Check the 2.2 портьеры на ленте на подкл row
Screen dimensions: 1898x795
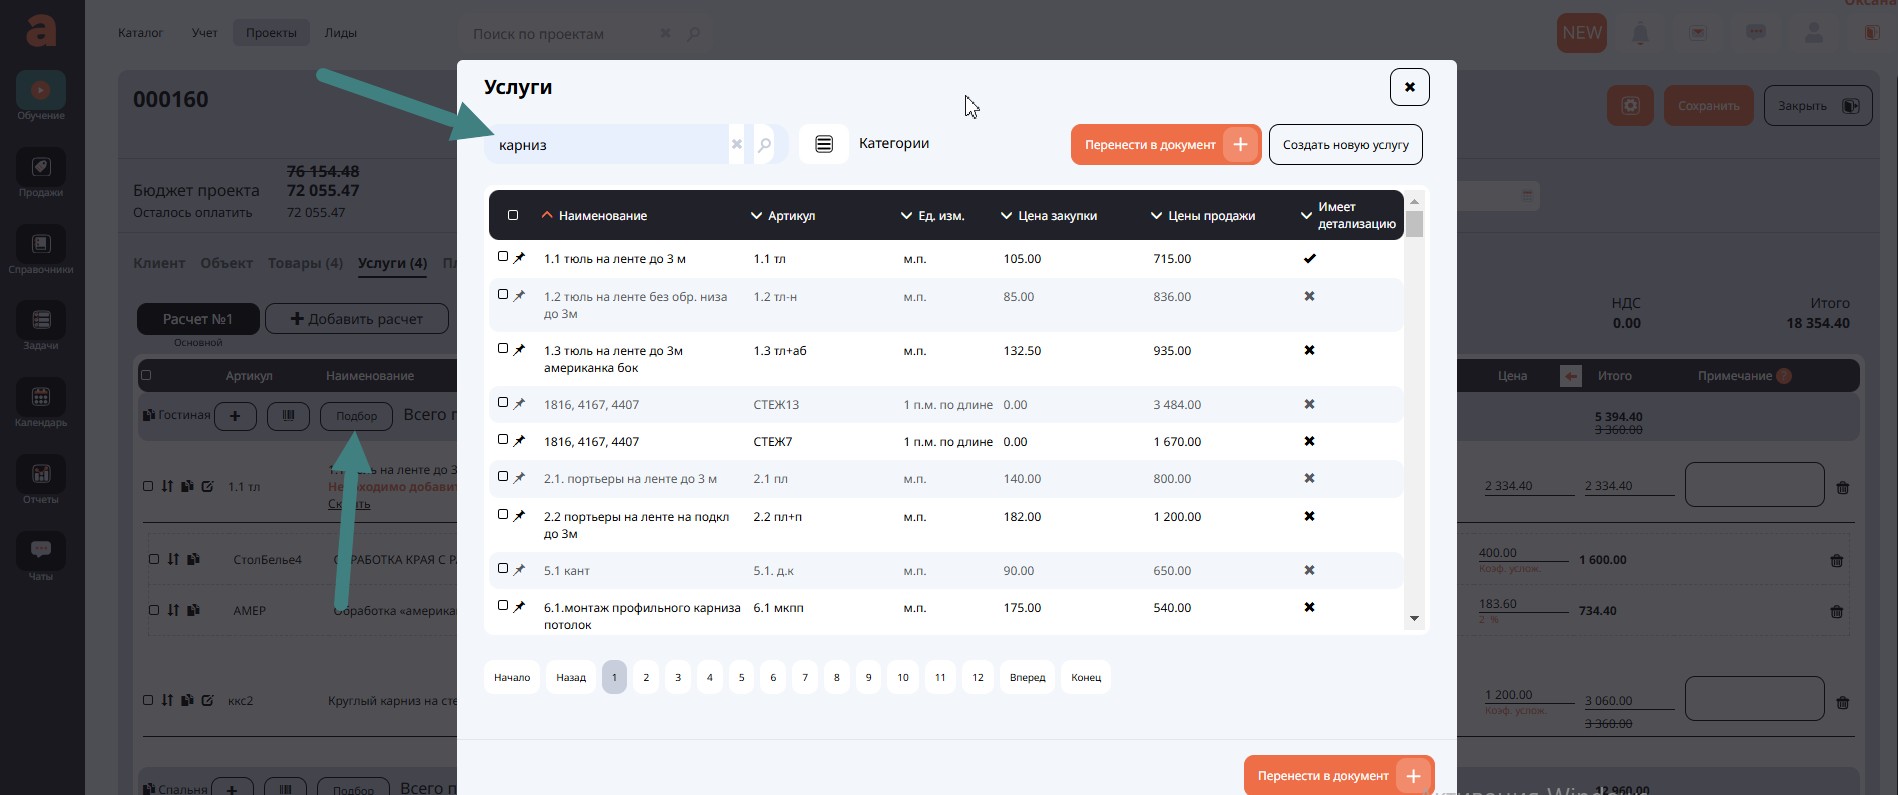coord(503,515)
